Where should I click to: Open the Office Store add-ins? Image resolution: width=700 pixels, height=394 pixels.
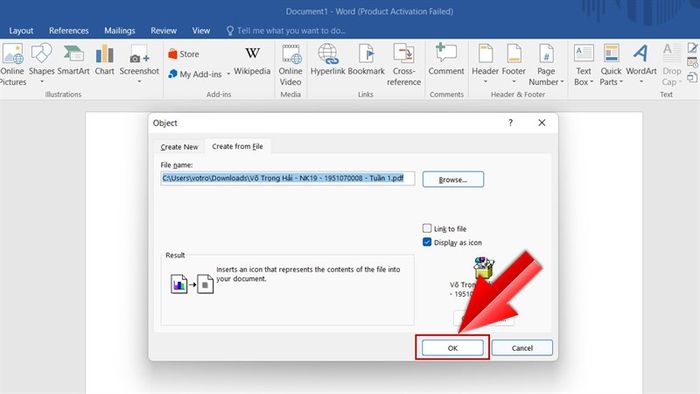click(x=183, y=54)
